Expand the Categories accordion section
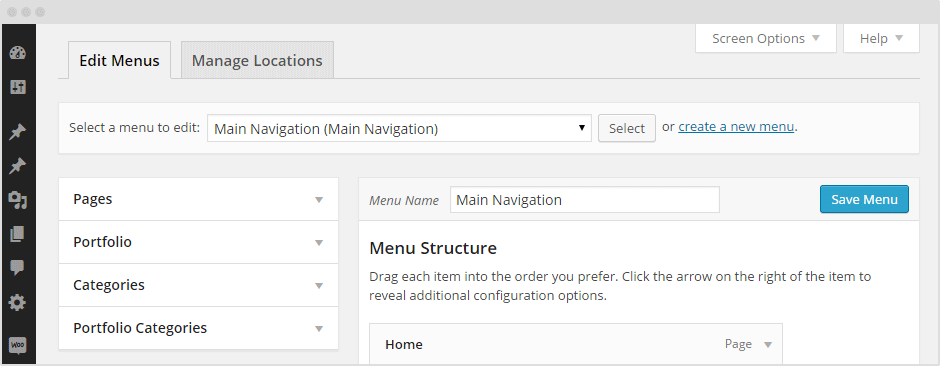 pyautogui.click(x=198, y=285)
